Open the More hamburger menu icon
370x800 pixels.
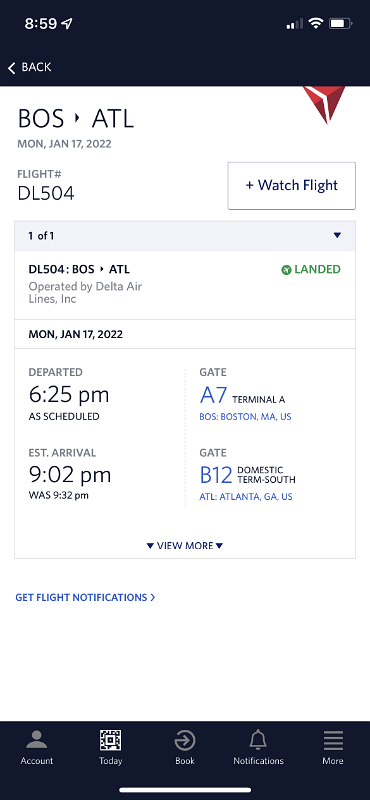click(x=333, y=740)
